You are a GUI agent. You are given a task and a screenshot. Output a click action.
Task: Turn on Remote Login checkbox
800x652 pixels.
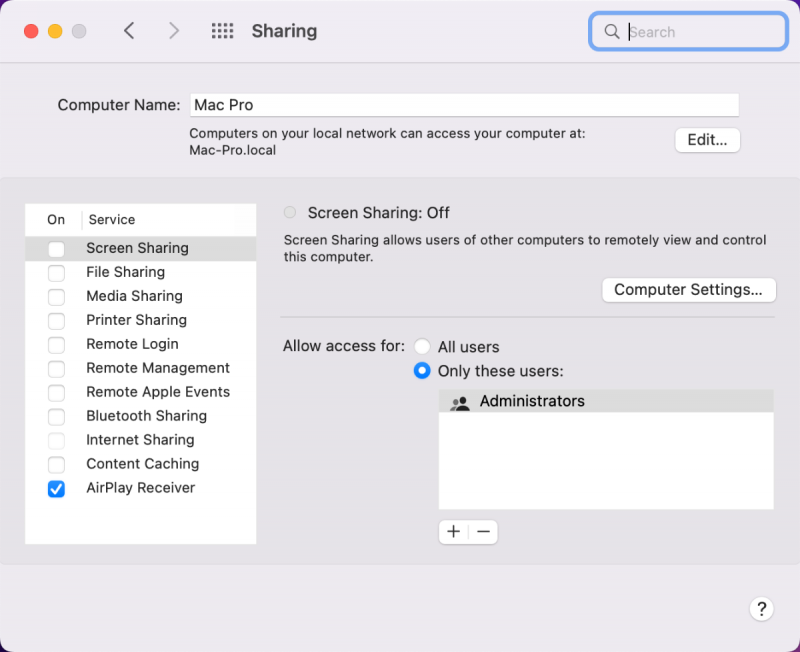coord(57,345)
